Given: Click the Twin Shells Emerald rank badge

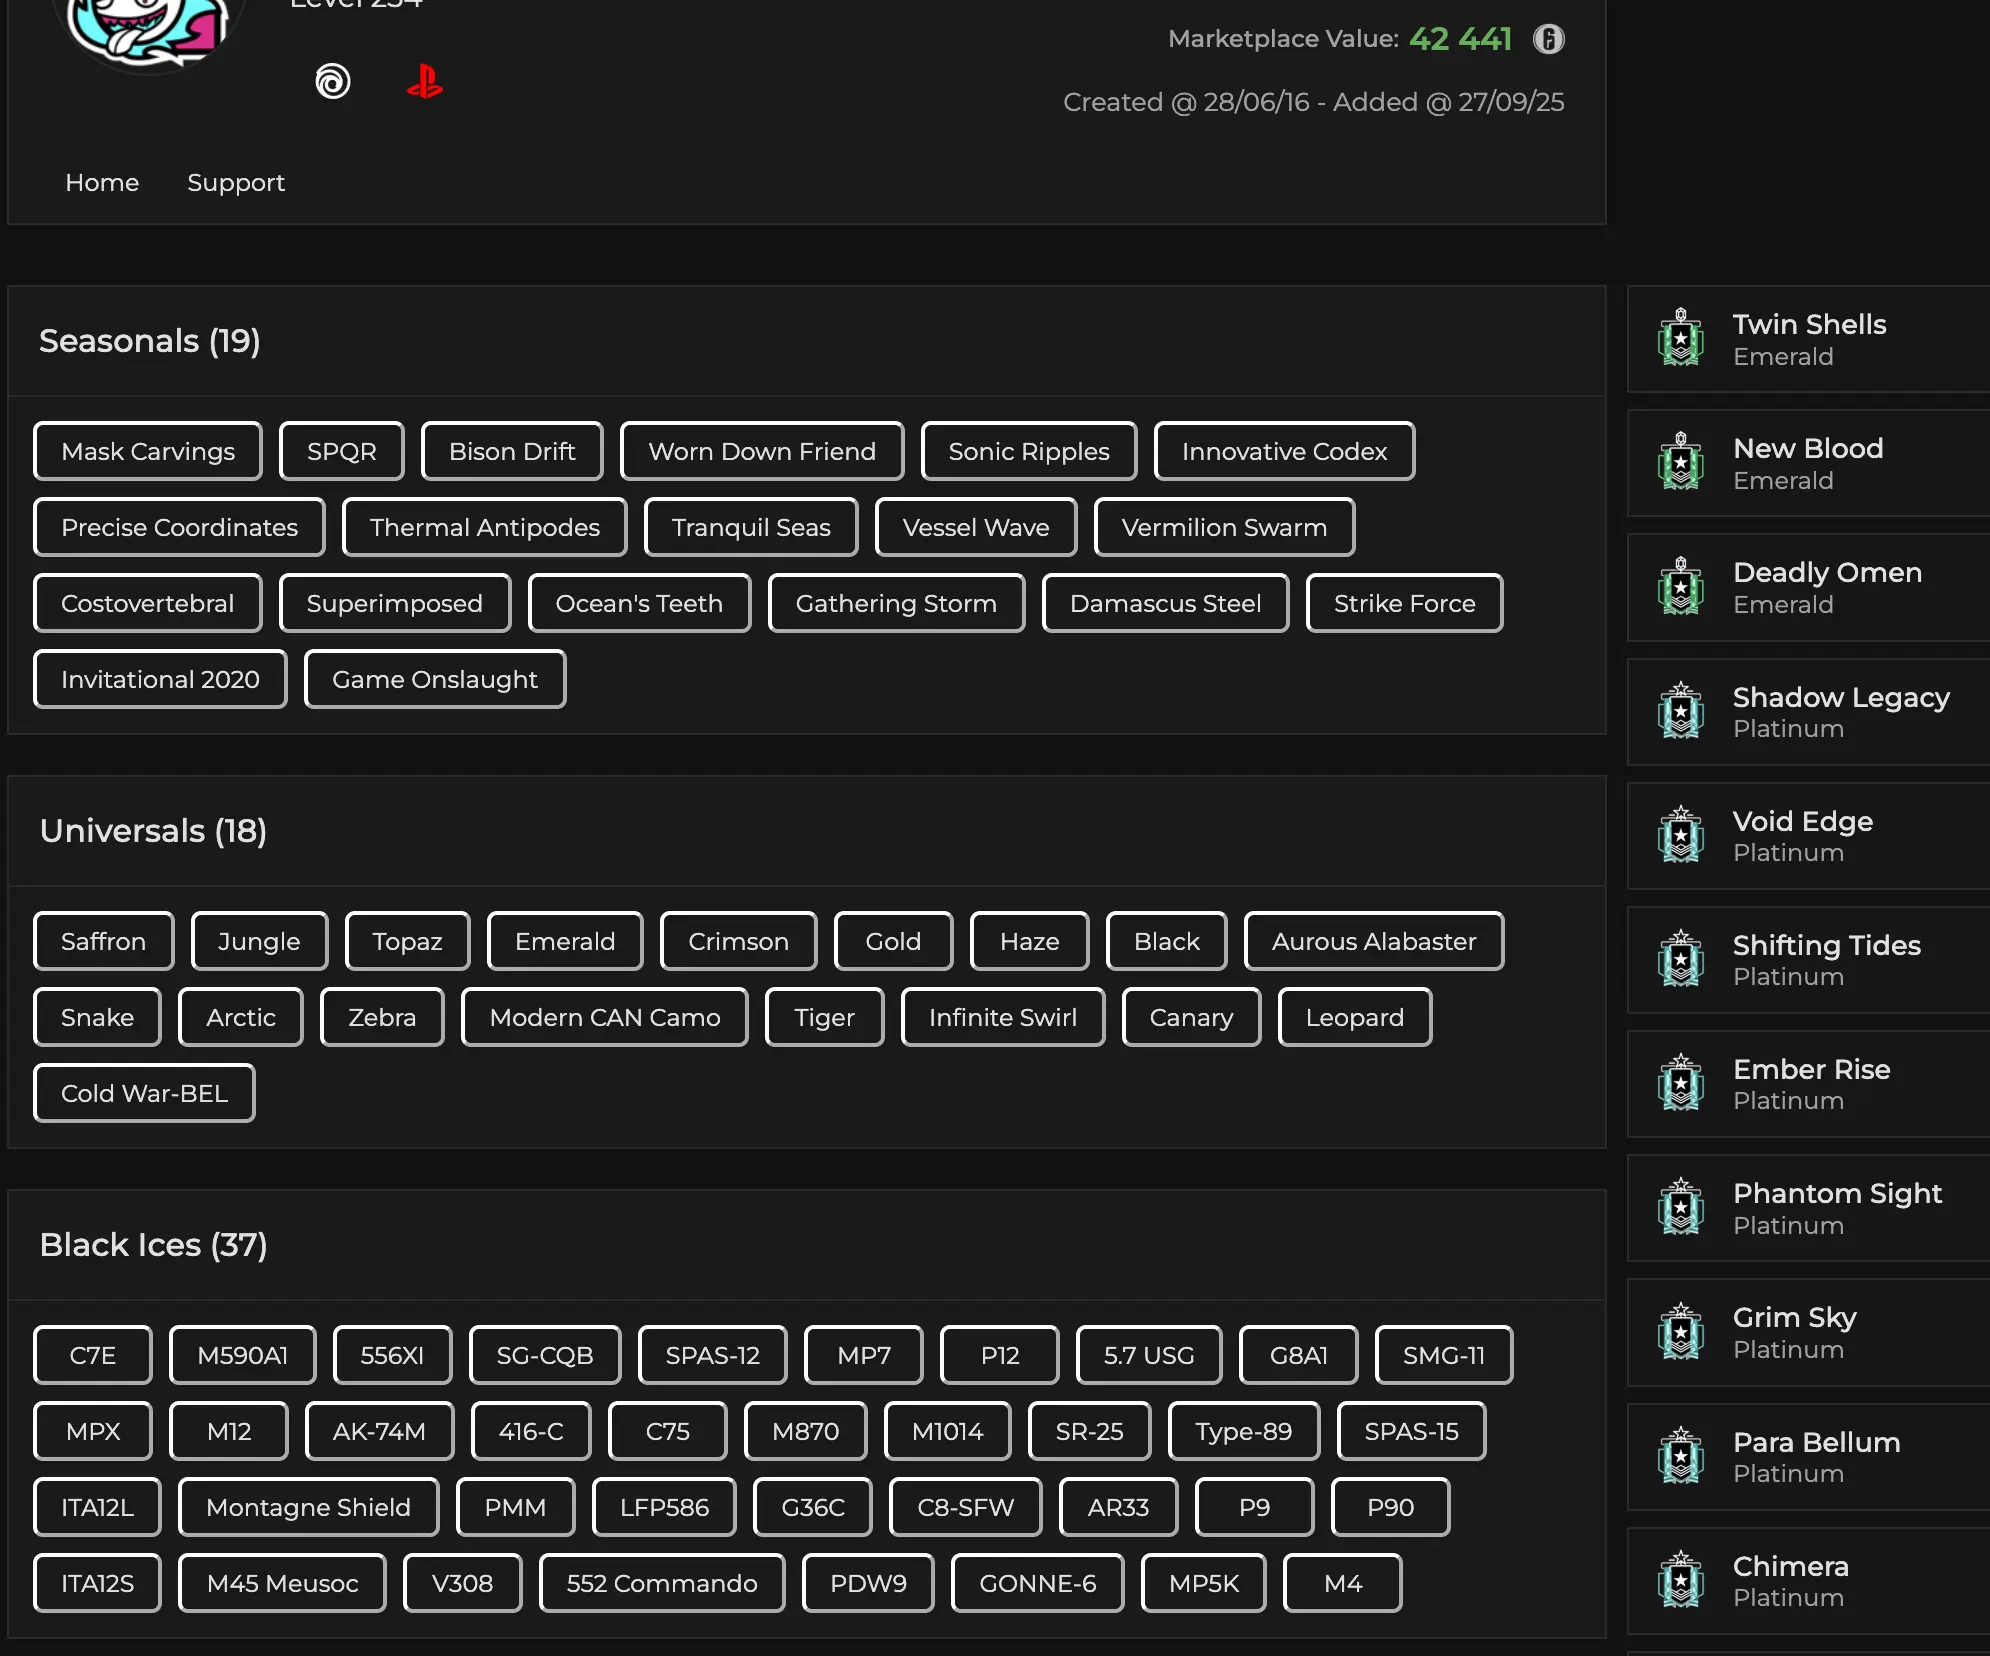Looking at the screenshot, I should (1681, 338).
